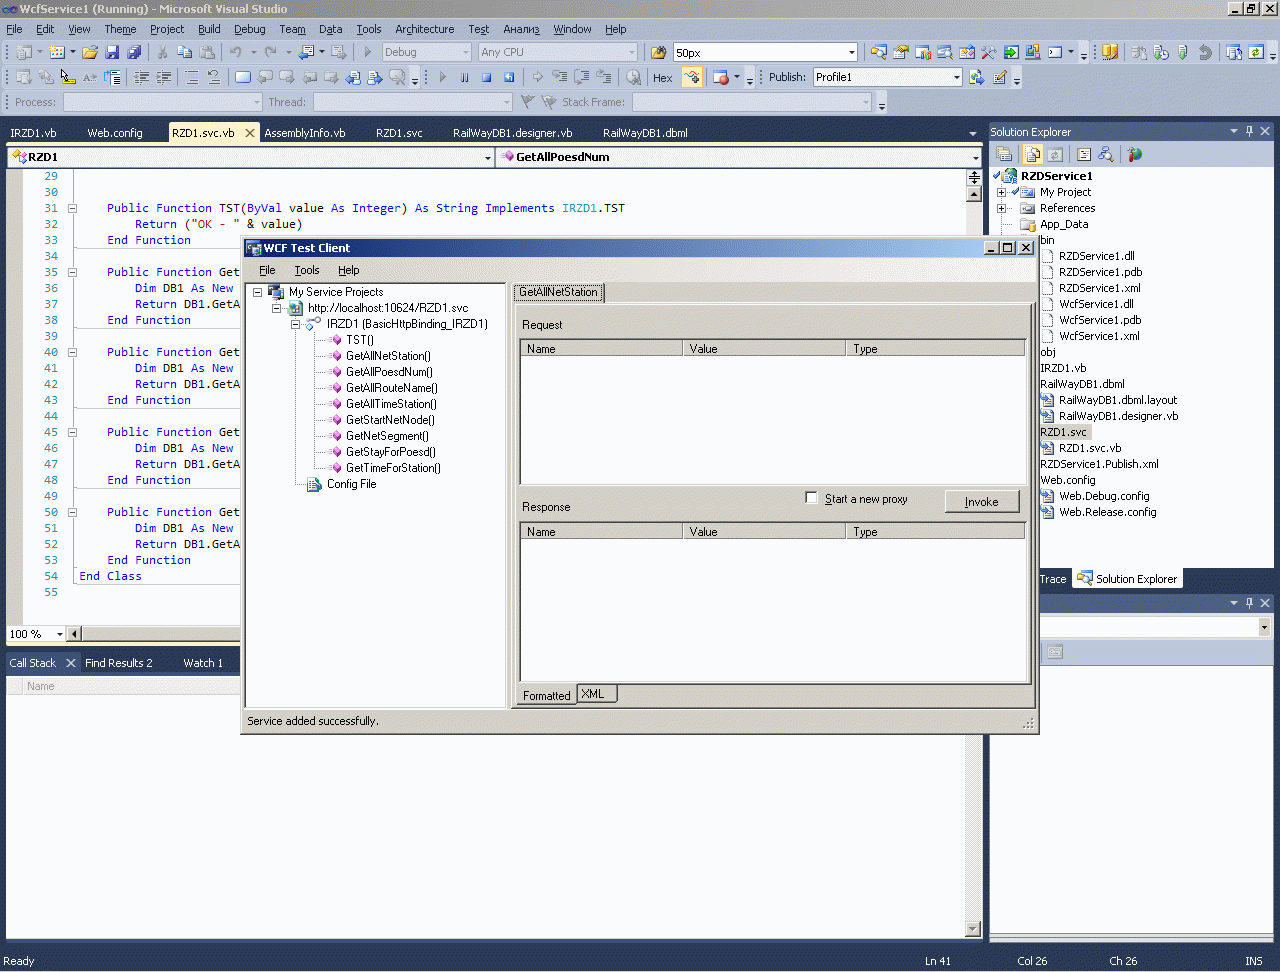Enable the 'Start a new proxy' checkbox

(811, 498)
